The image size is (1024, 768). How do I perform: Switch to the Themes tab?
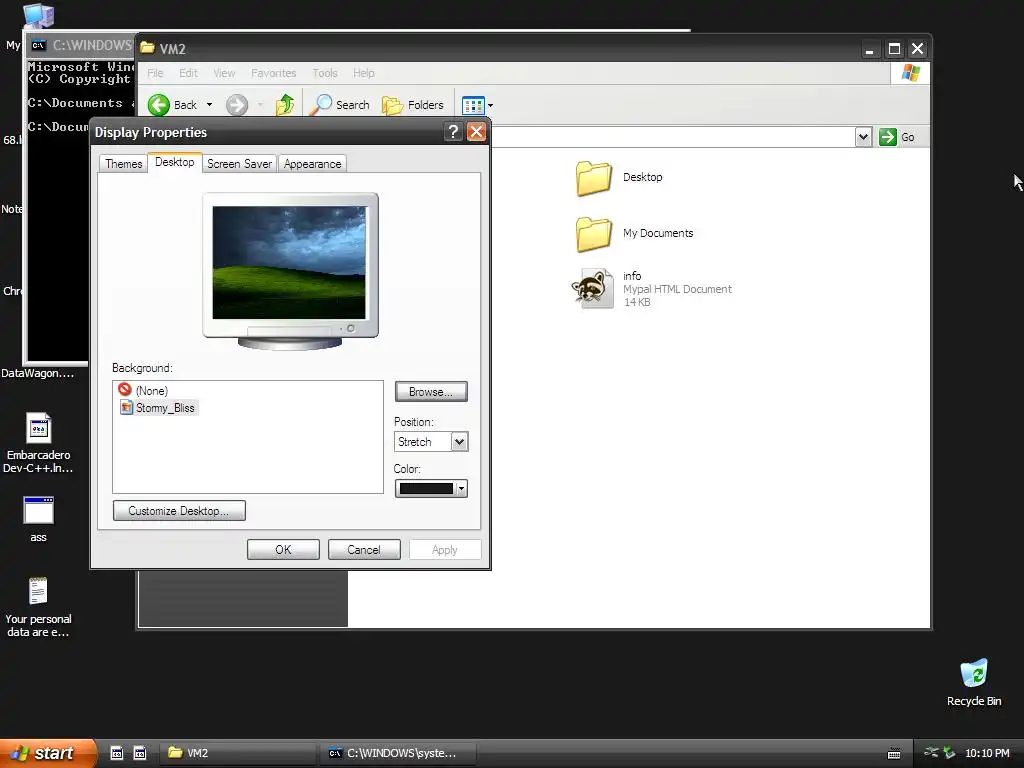coord(123,164)
